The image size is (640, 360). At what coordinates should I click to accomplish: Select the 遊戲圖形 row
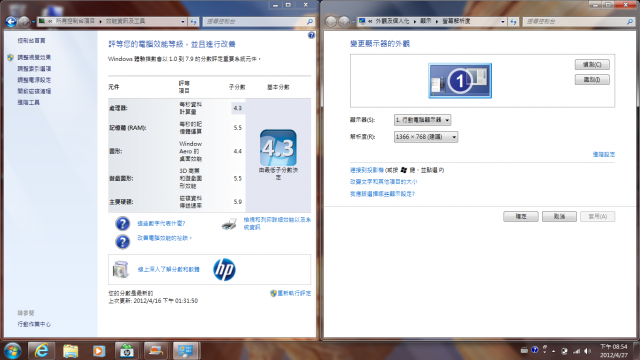coord(177,178)
